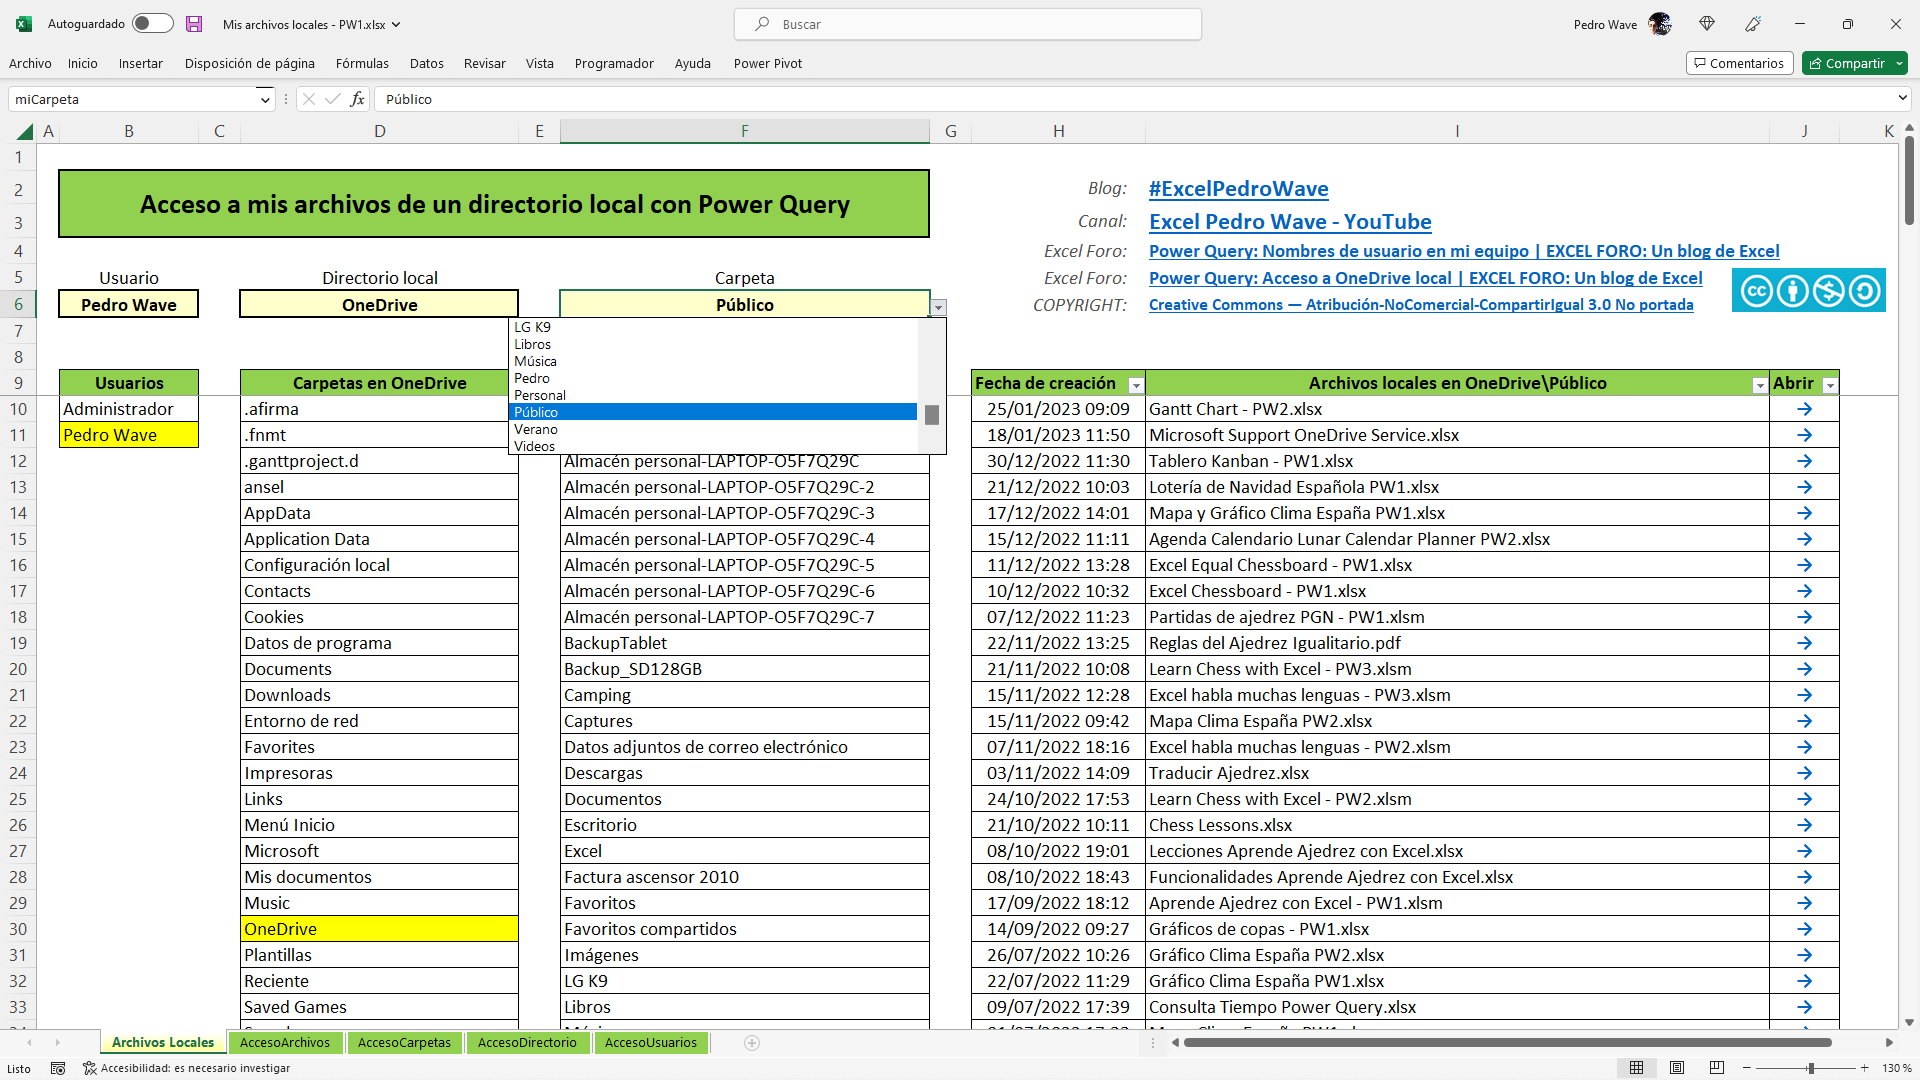The width and height of the screenshot is (1920, 1080).
Task: Click the dropdown list scrollbar thumb
Action: tap(932, 414)
